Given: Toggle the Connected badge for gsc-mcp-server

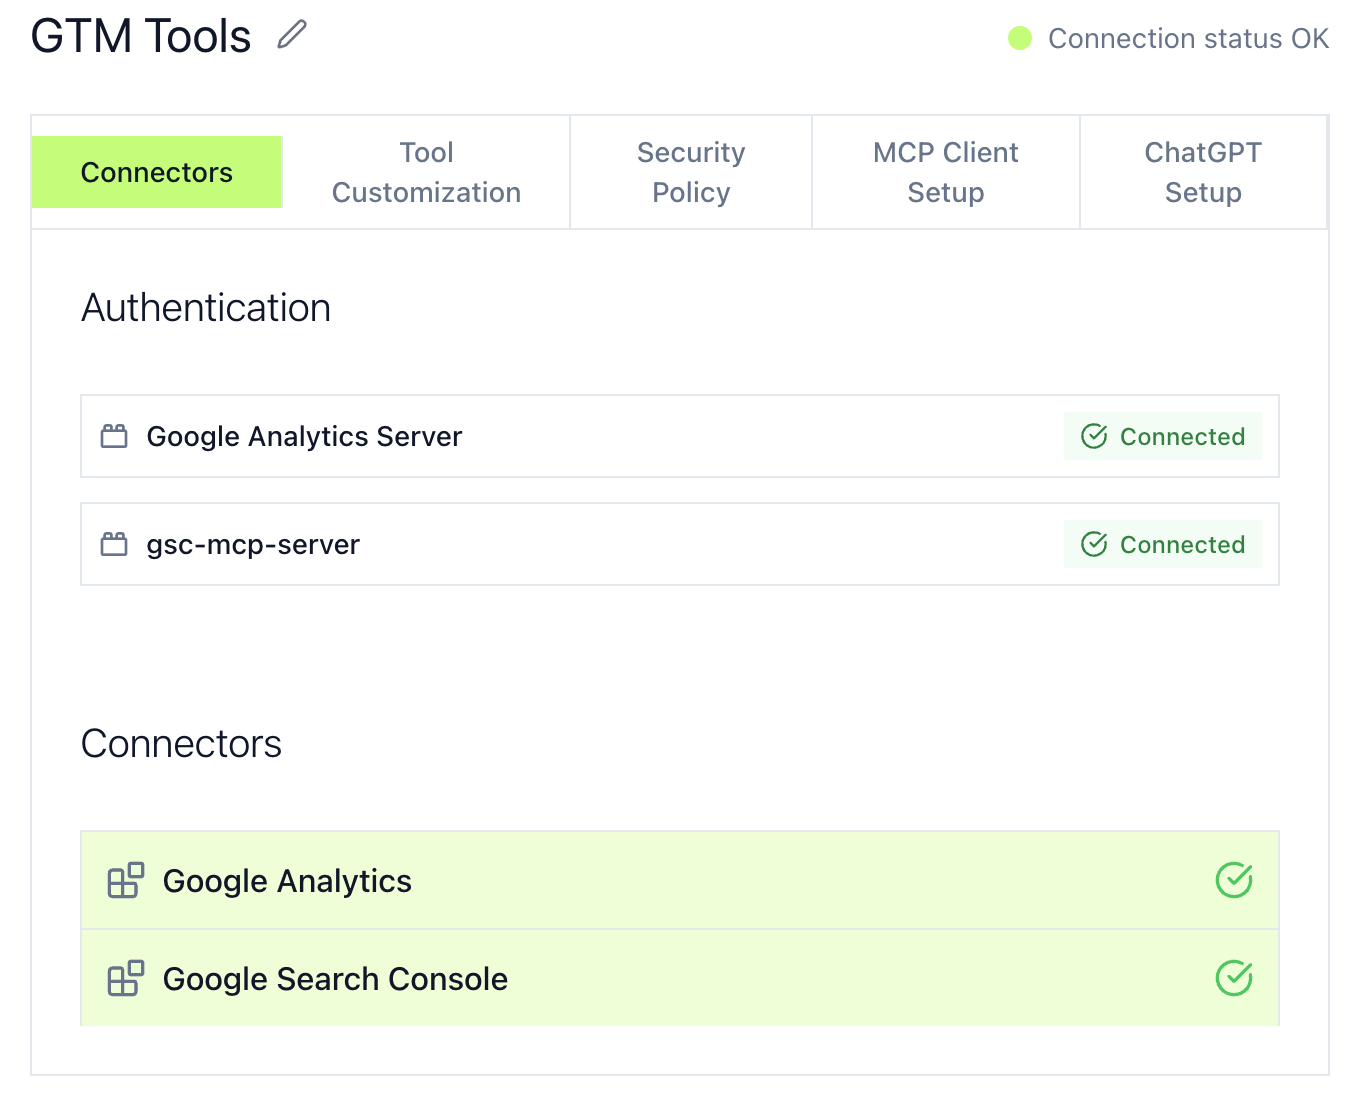Looking at the screenshot, I should 1163,544.
